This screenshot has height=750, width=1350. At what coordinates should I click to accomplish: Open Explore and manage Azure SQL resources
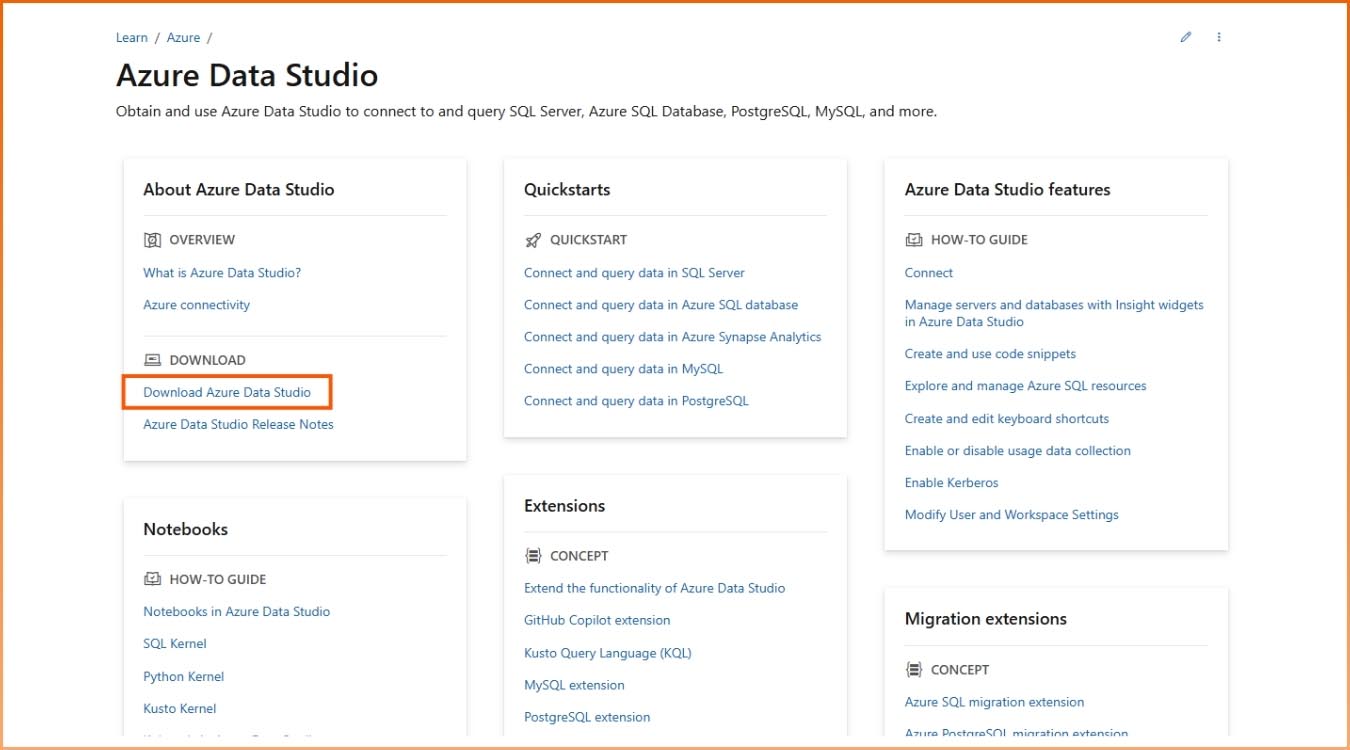pos(1026,386)
